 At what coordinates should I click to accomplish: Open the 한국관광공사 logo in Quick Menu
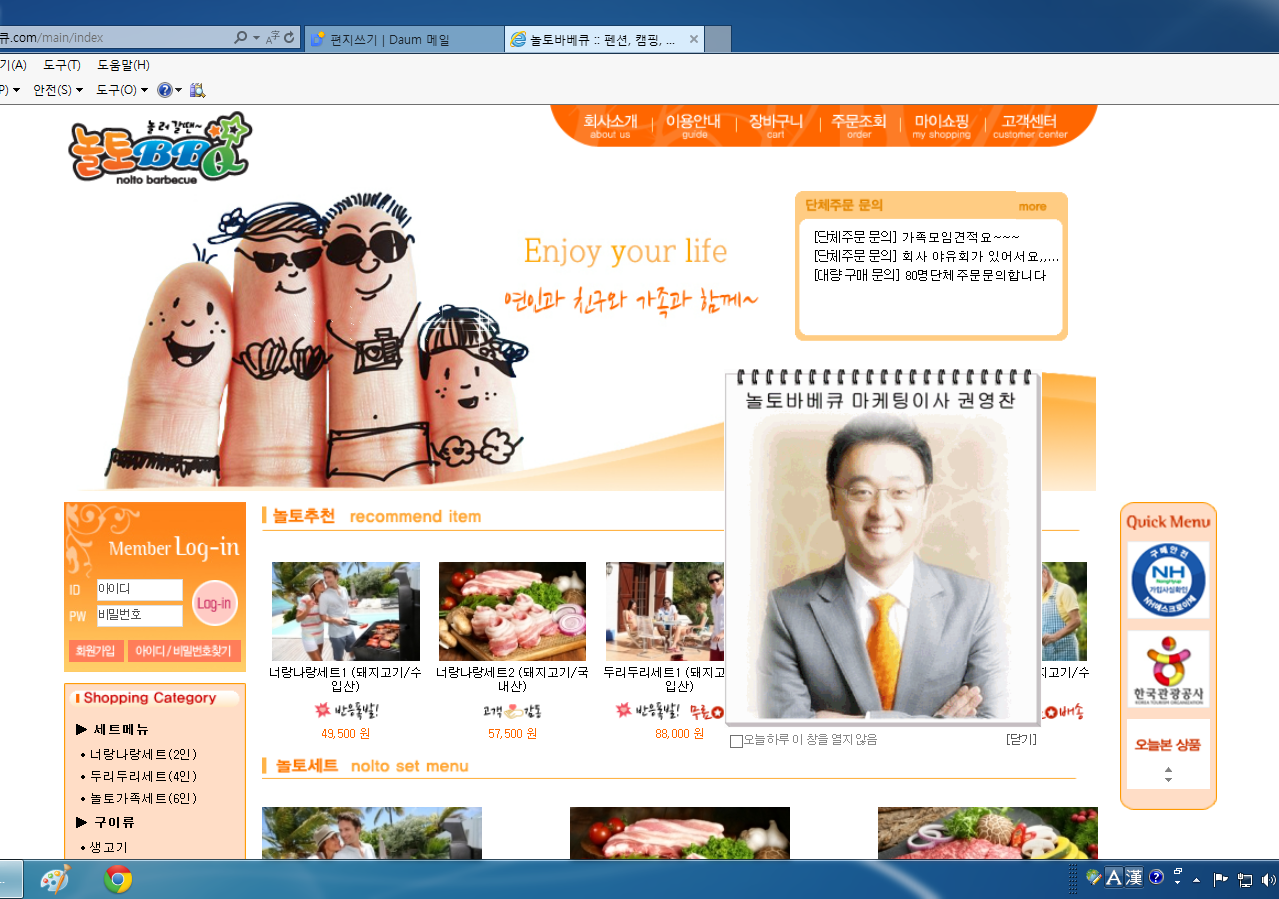tap(1168, 669)
